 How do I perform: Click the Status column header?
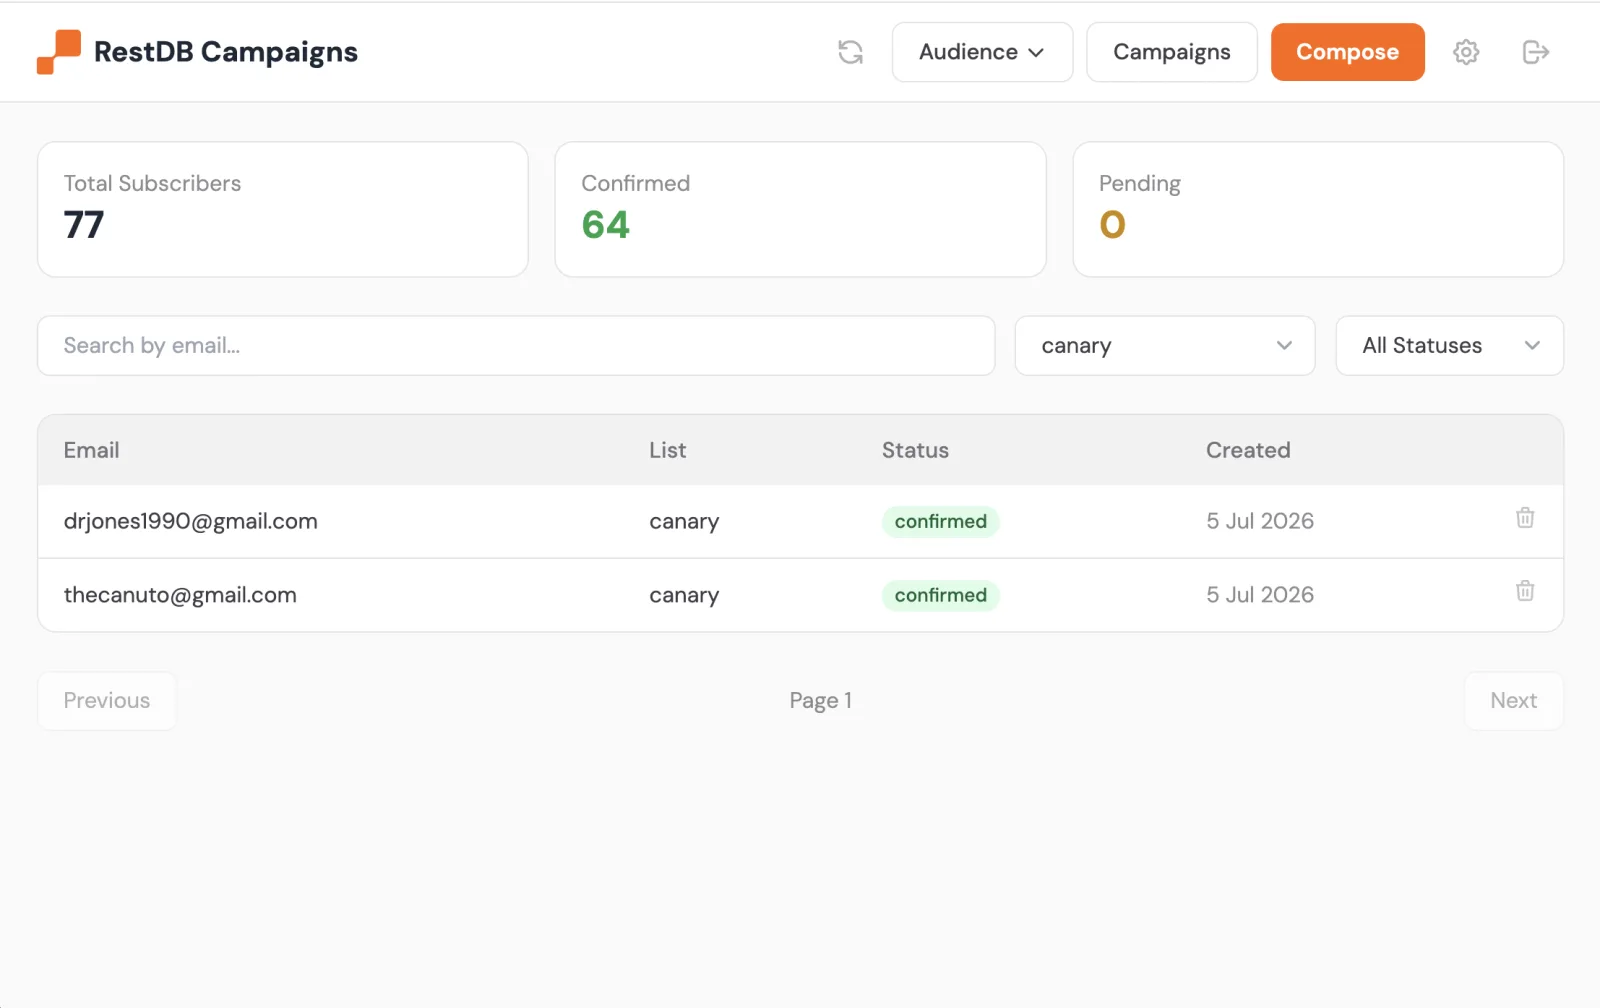[915, 450]
